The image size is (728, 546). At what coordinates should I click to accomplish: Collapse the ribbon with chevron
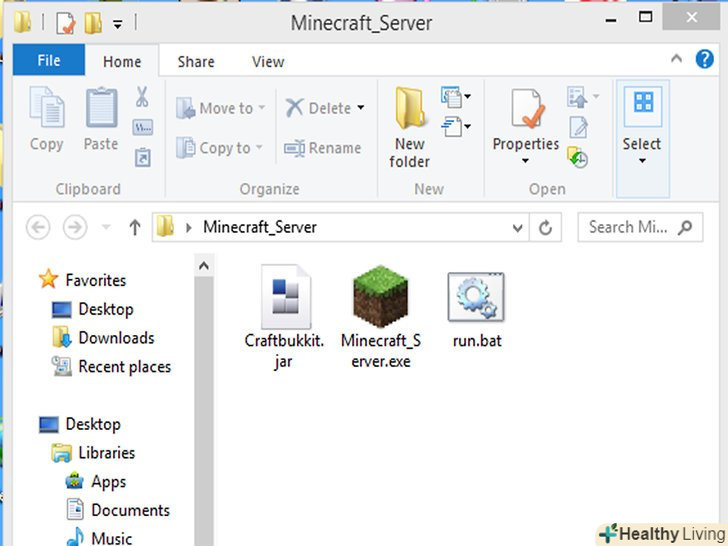[676, 58]
